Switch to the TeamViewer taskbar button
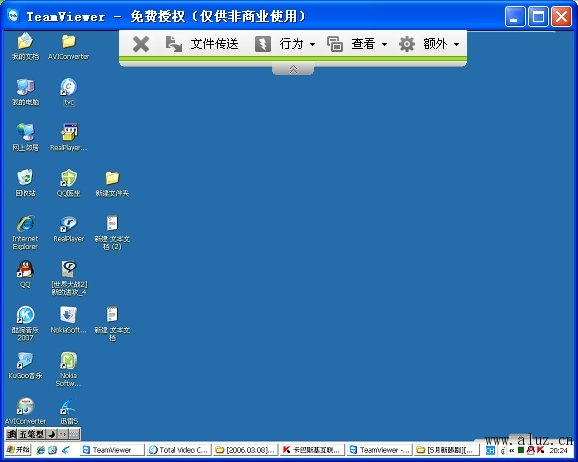The height and width of the screenshot is (462, 578). pos(112,450)
